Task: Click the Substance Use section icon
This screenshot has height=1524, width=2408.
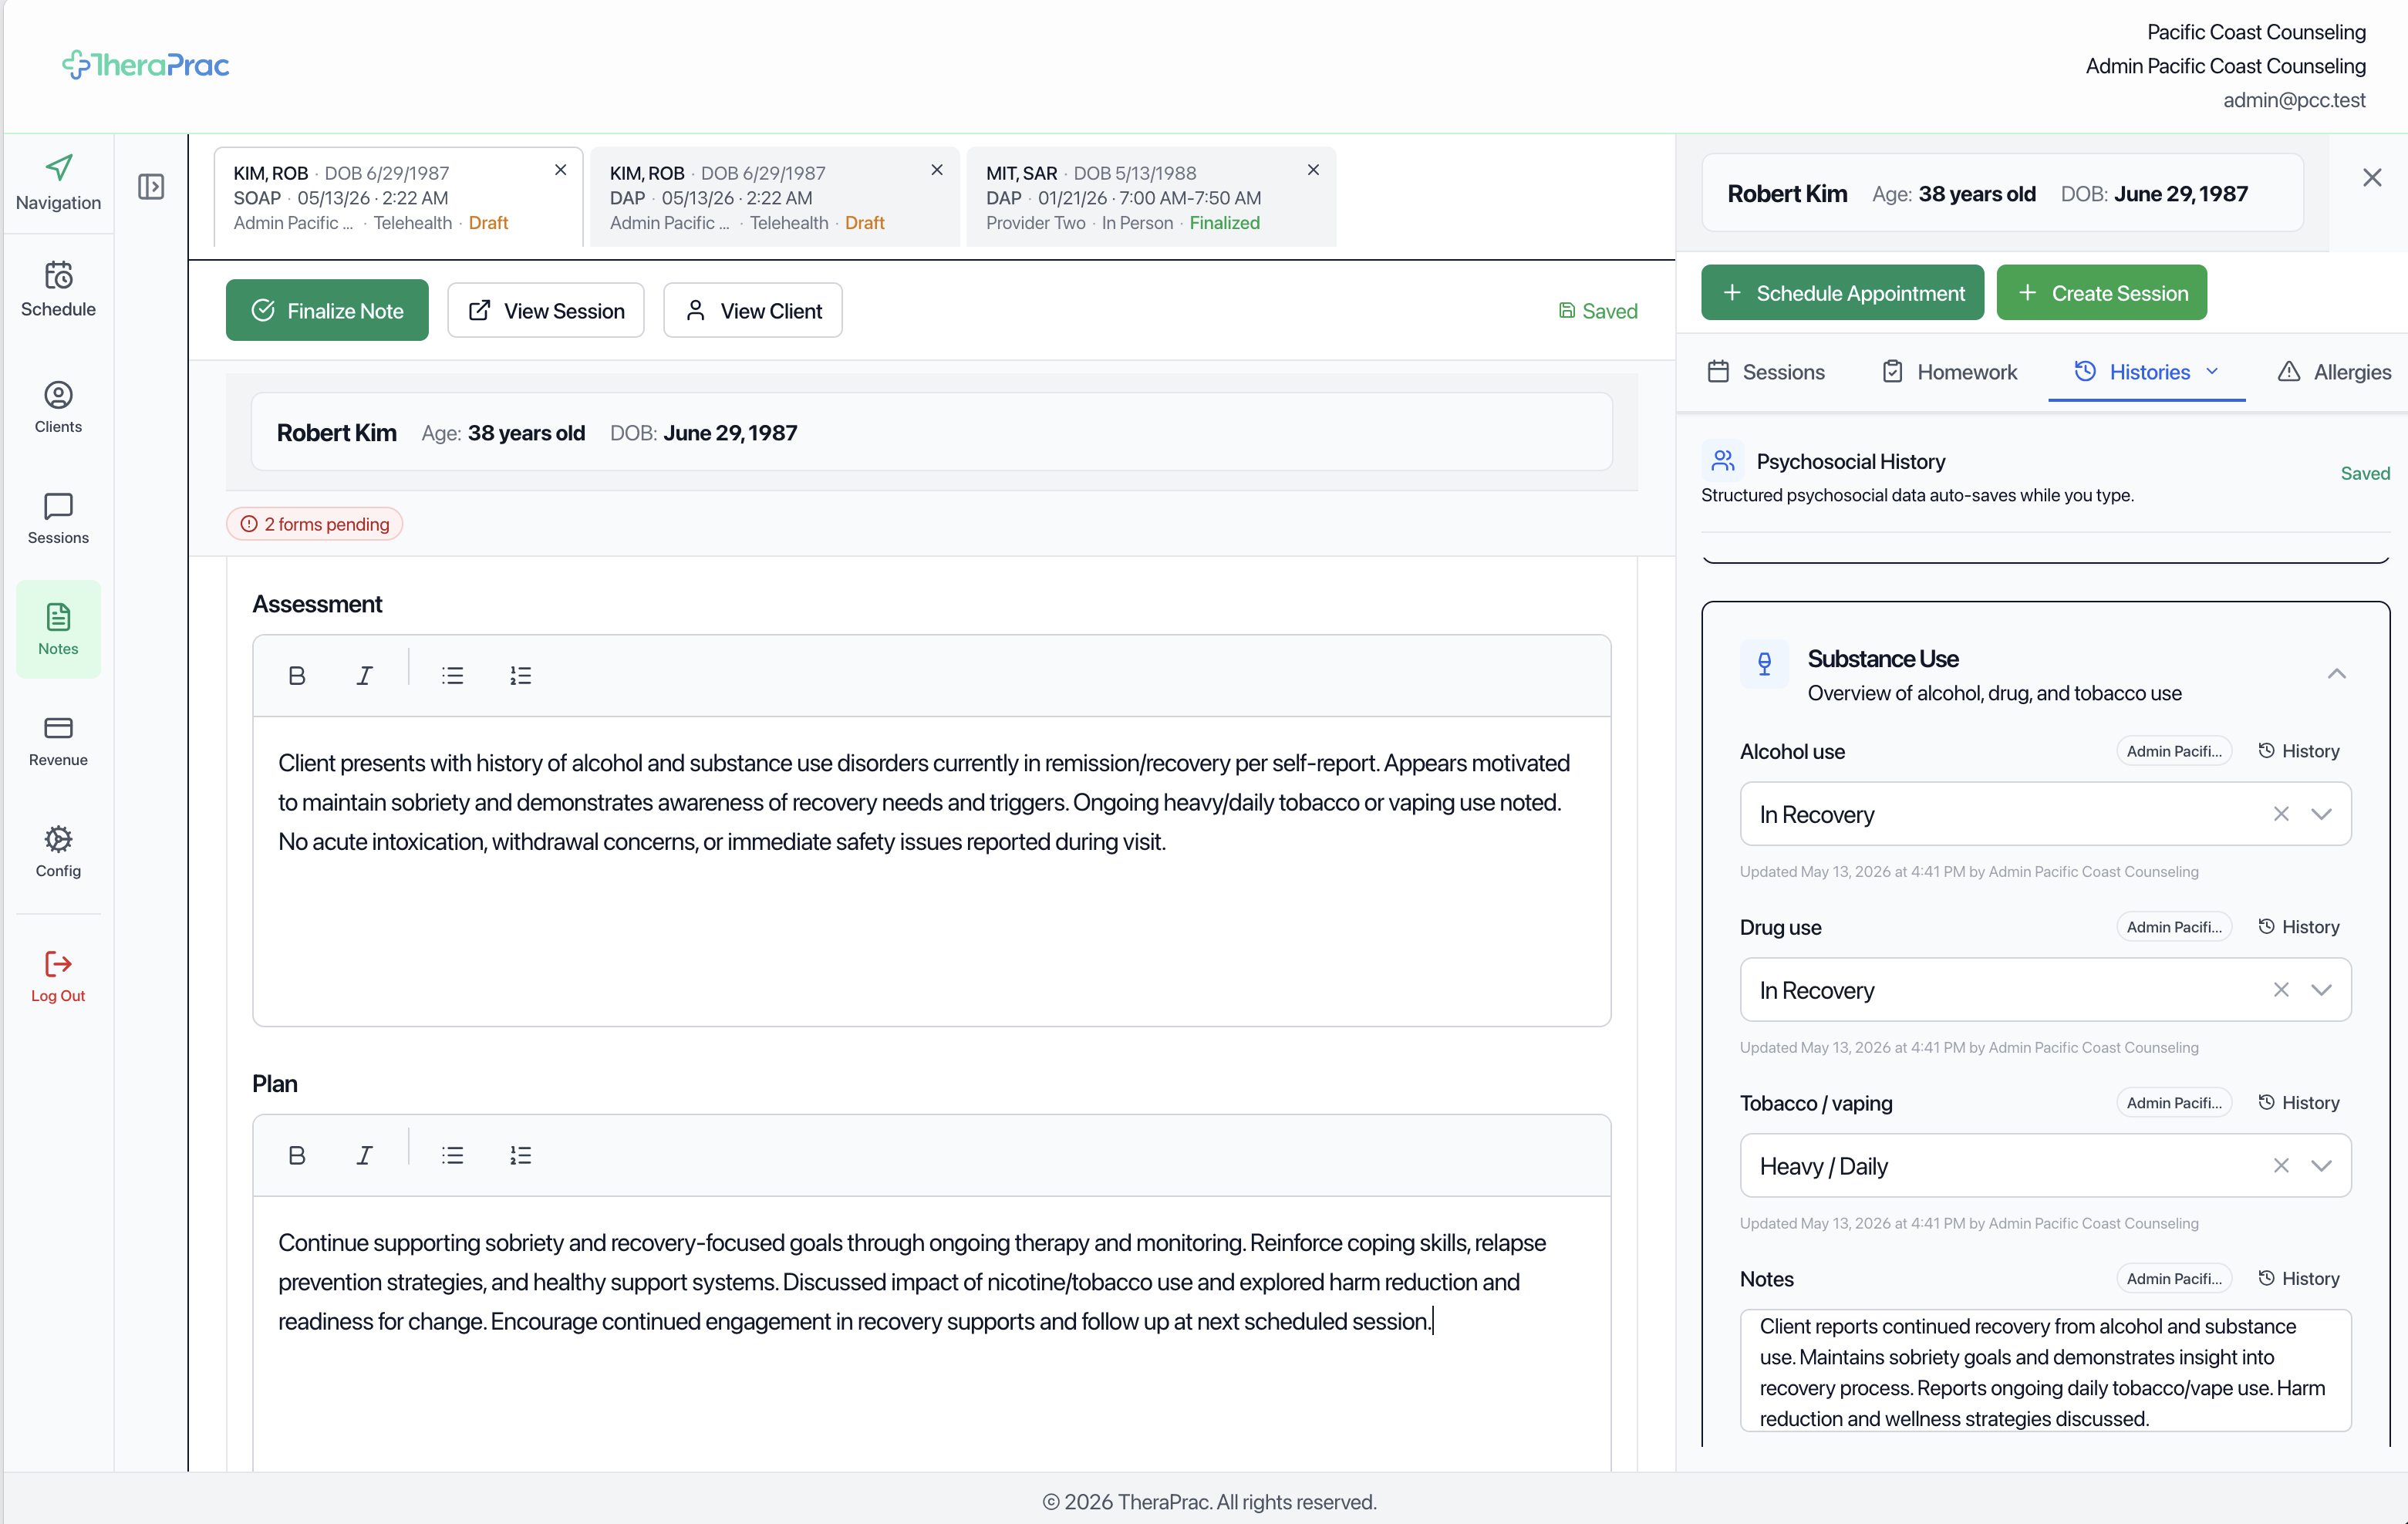Action: coord(1764,664)
